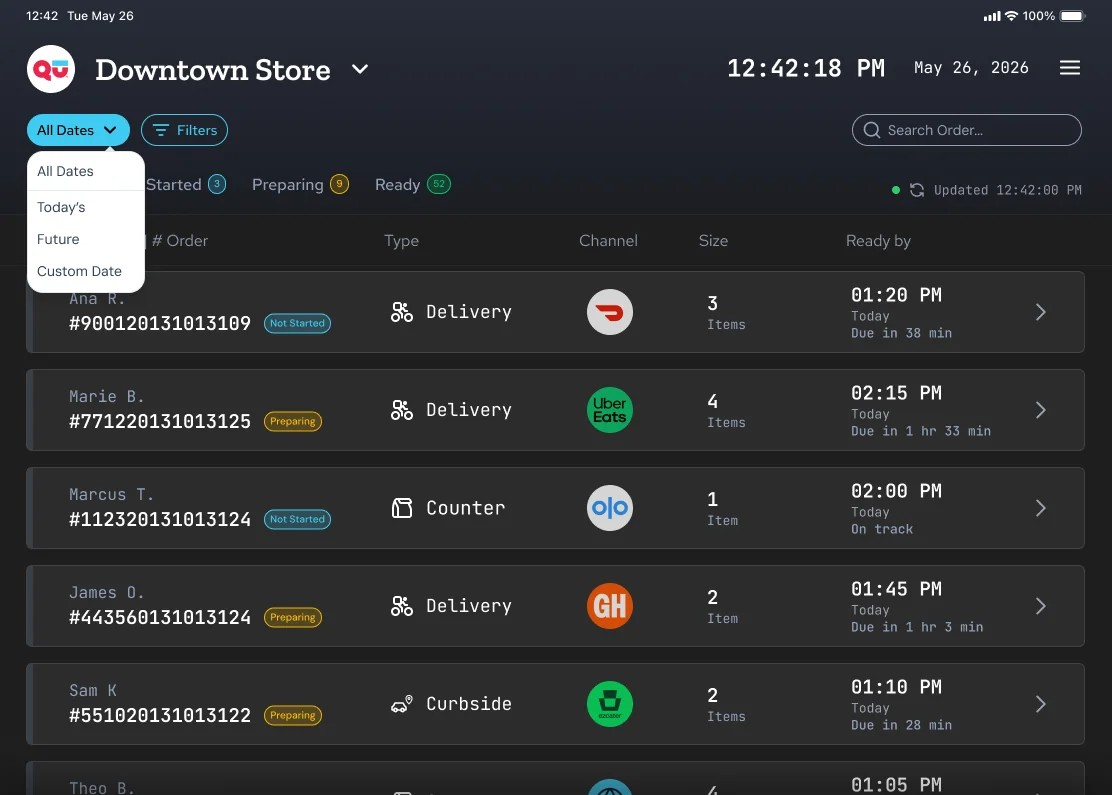Click the search magnifier icon
The width and height of the screenshot is (1112, 795).
point(872,130)
